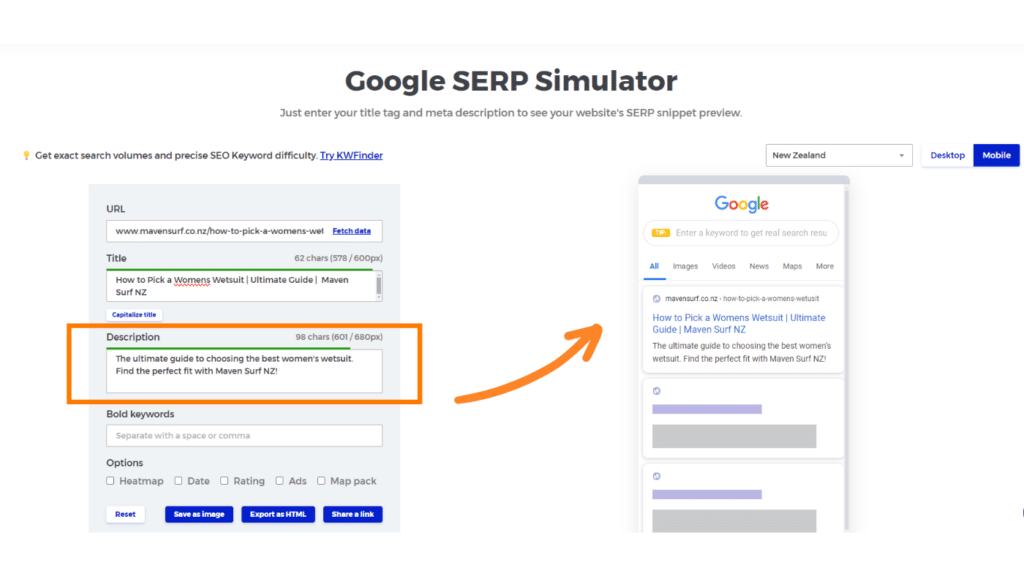The image size is (1024, 576).
Task: Switch to Desktop preview
Action: [x=947, y=155]
